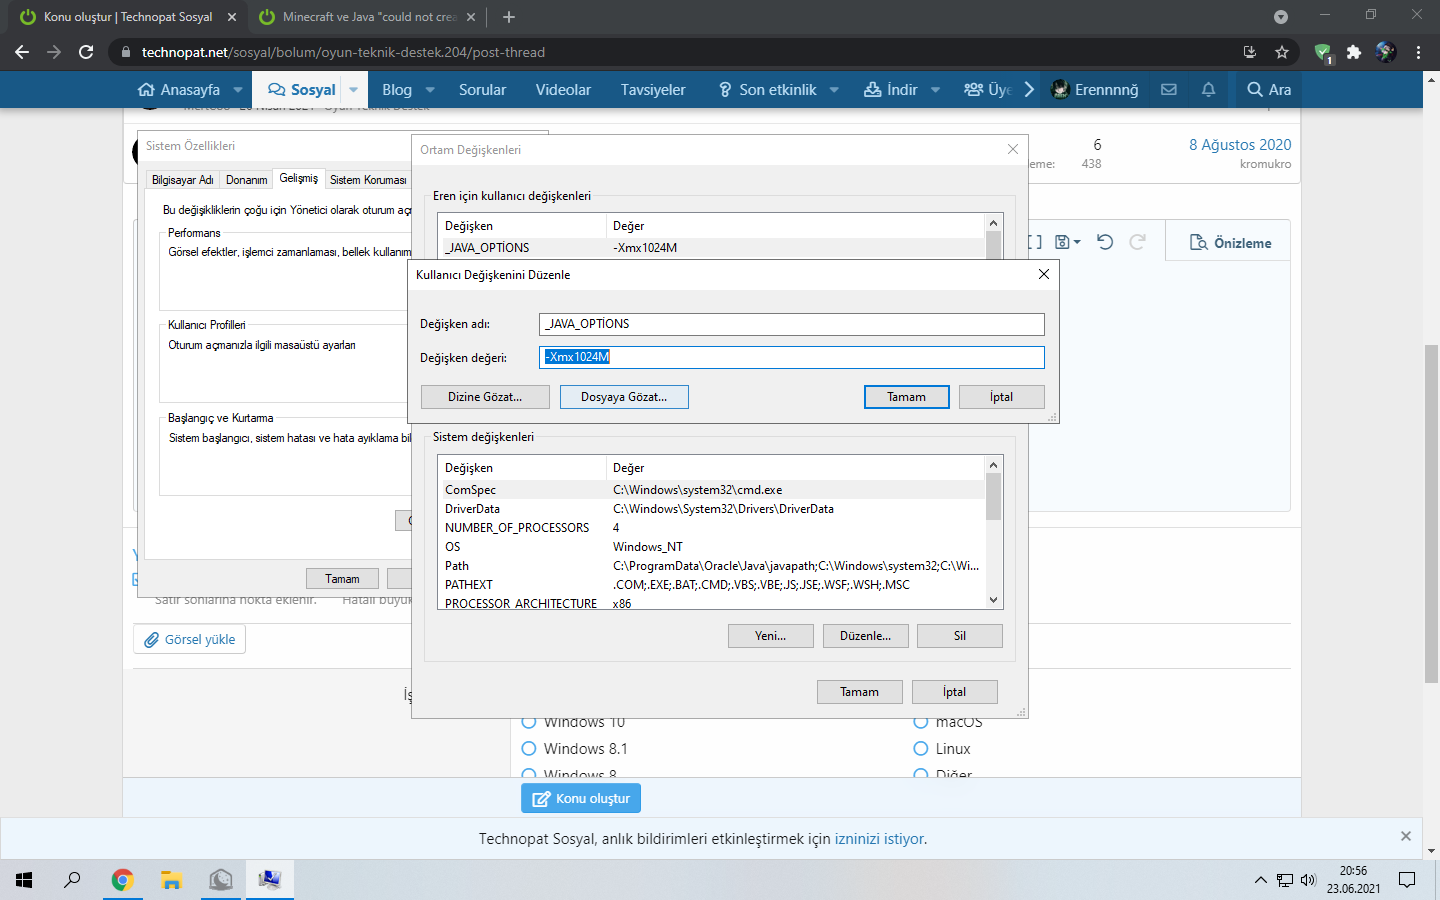Image resolution: width=1440 pixels, height=900 pixels.
Task: Switch to Konu oluştur browser tab
Action: (127, 17)
